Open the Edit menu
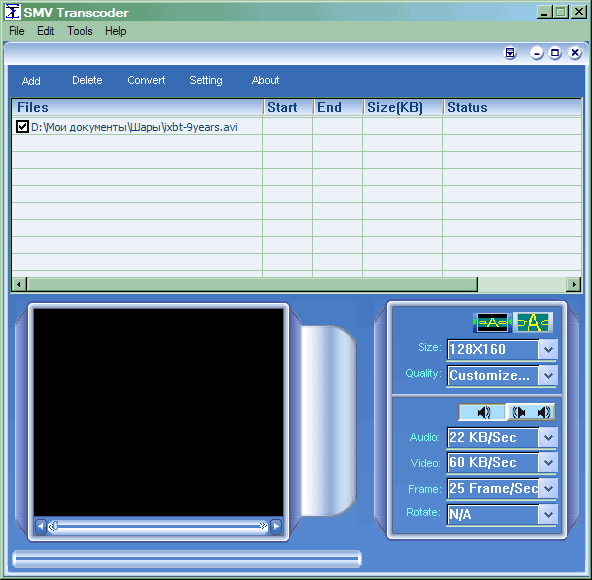The width and height of the screenshot is (592, 580). point(45,31)
